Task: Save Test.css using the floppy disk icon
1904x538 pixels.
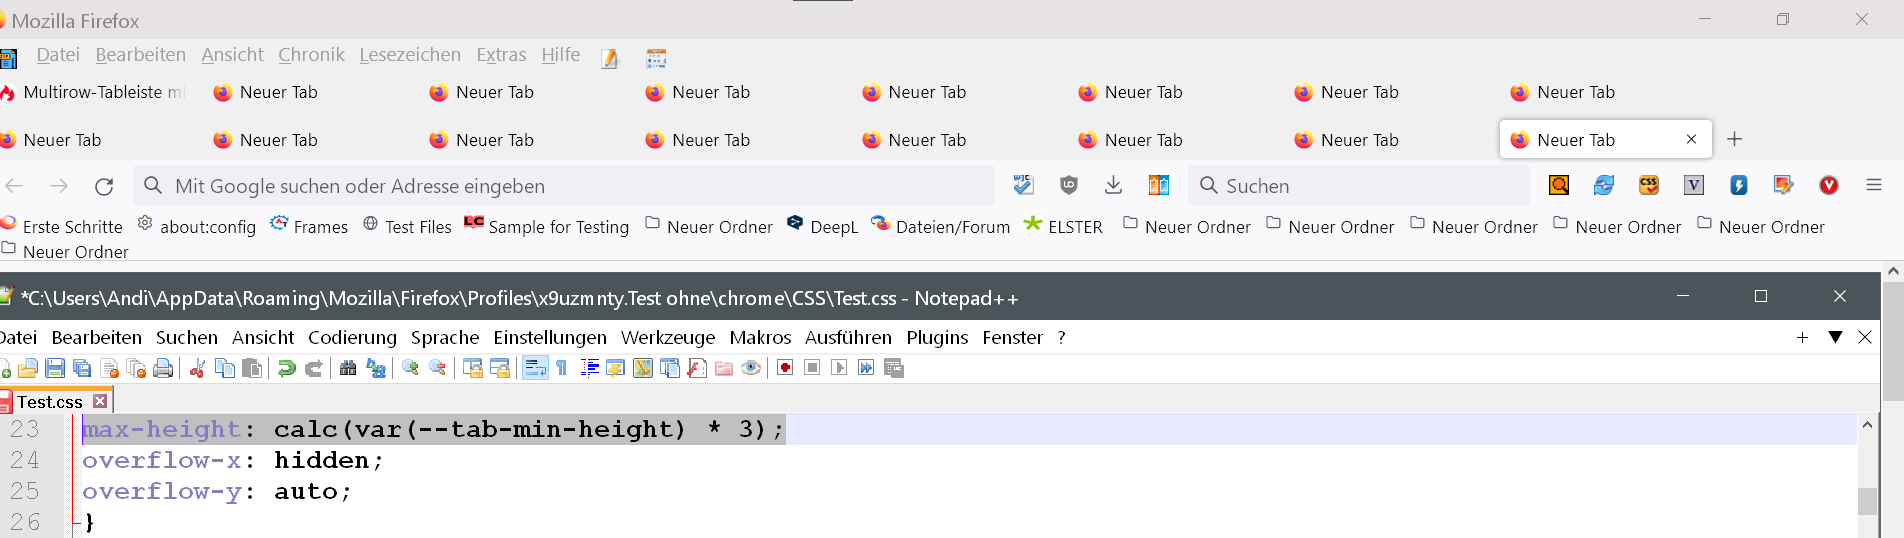Action: 55,368
